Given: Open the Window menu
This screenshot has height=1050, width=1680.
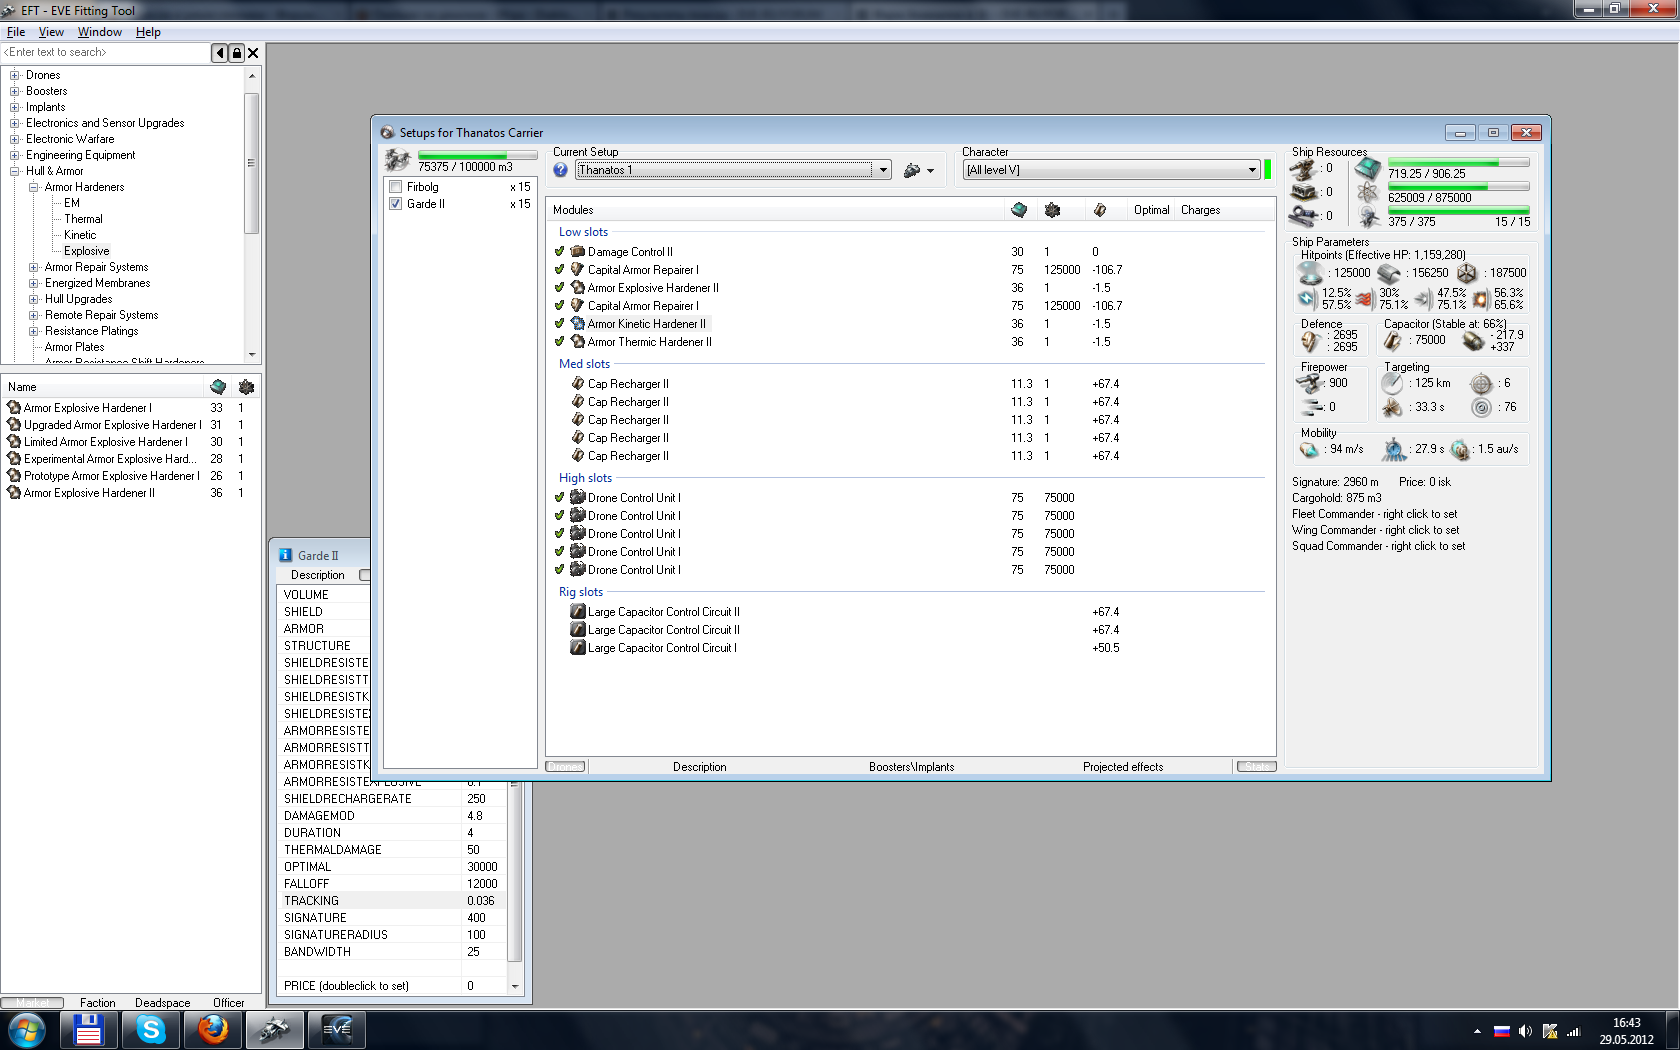Looking at the screenshot, I should [x=100, y=32].
